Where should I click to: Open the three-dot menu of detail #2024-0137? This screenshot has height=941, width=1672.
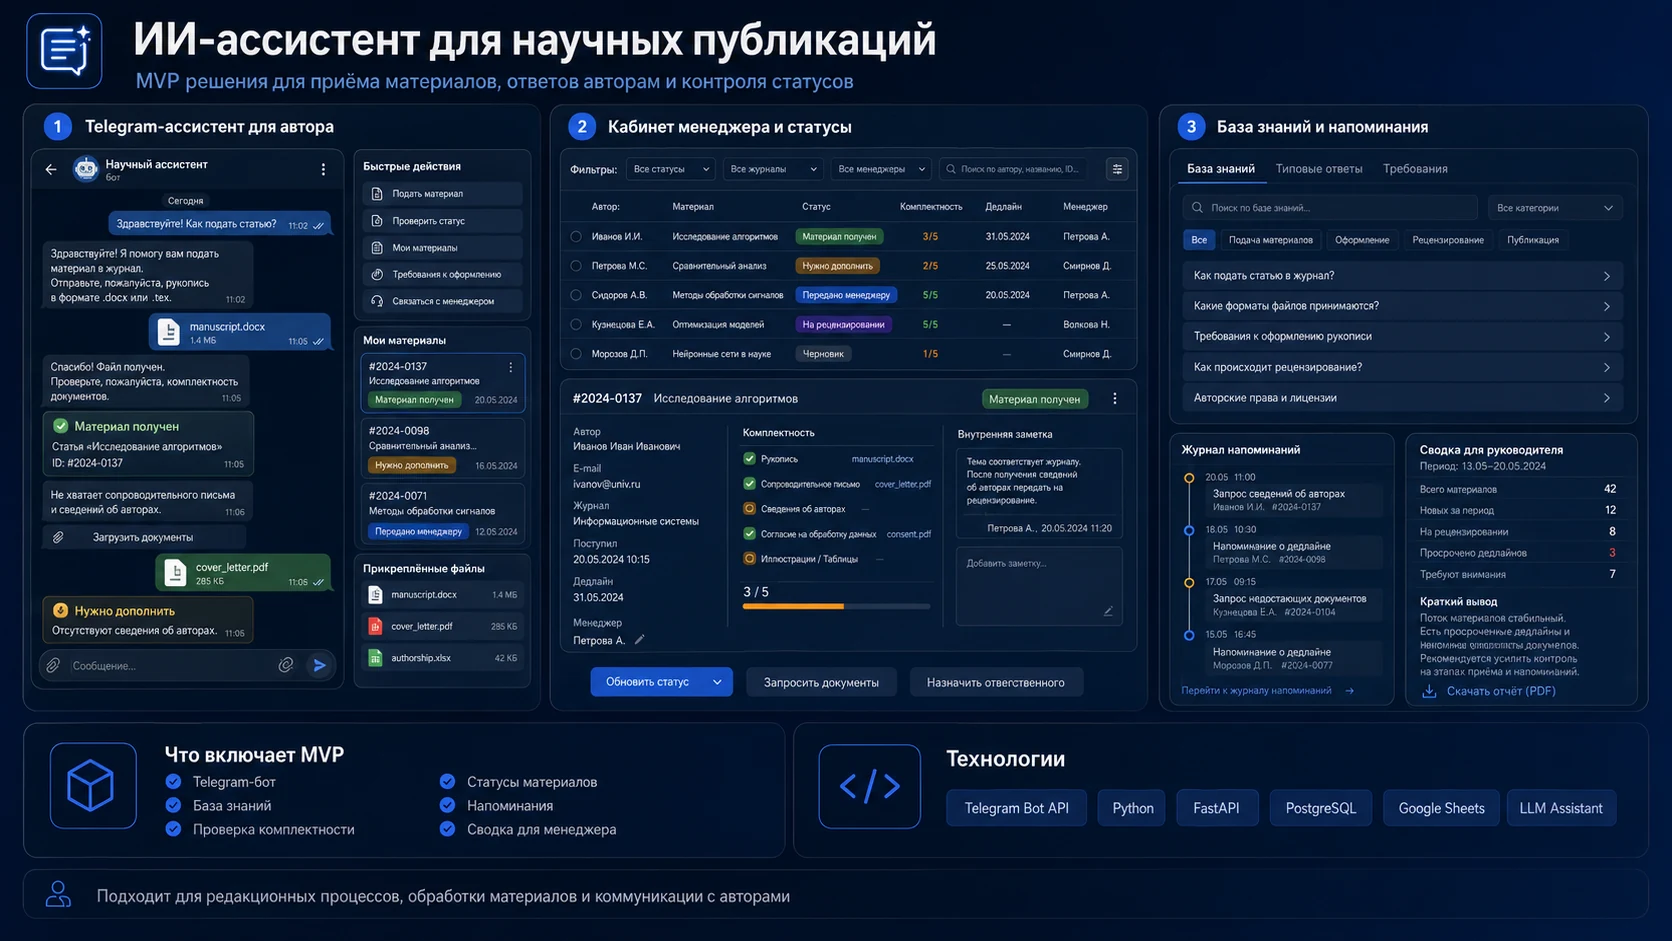1115,399
